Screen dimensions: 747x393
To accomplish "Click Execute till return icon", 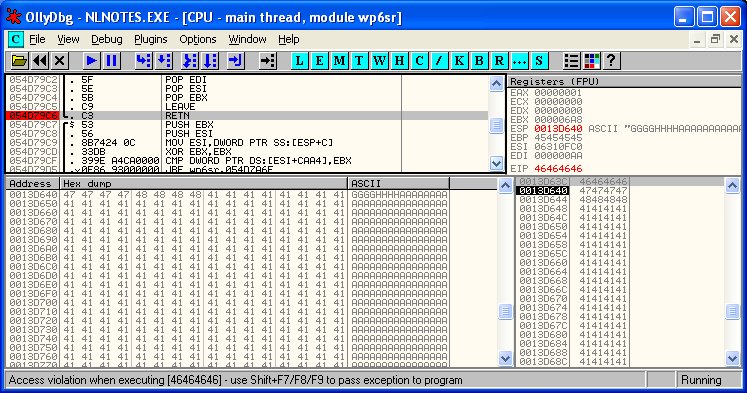I will click(236, 60).
